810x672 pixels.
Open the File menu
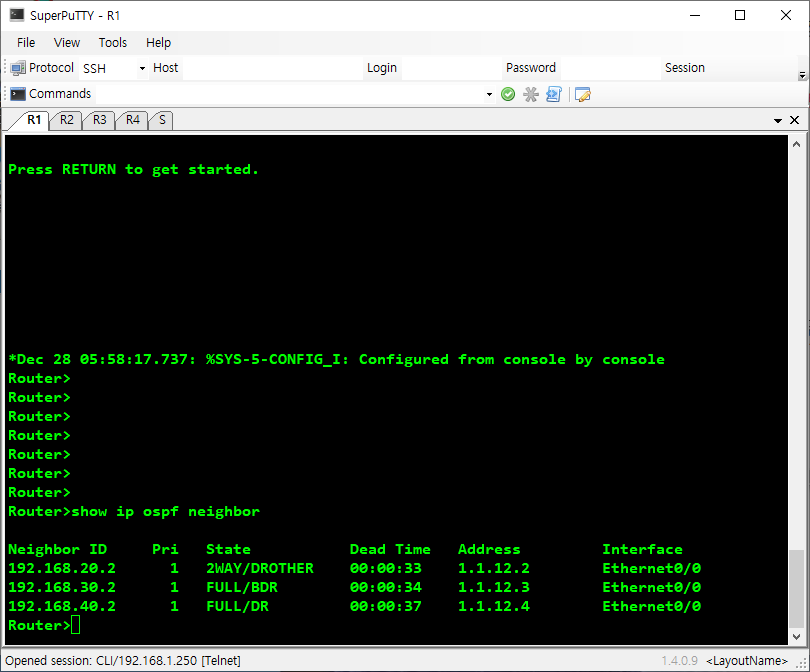click(x=26, y=42)
